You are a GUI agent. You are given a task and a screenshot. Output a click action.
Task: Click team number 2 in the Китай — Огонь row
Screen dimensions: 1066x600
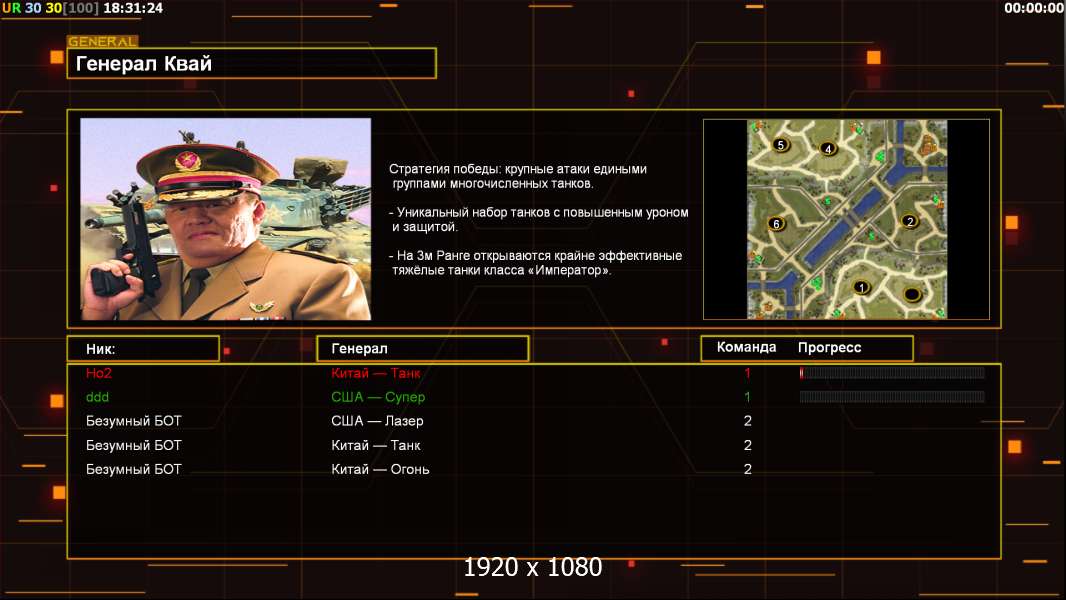point(747,469)
